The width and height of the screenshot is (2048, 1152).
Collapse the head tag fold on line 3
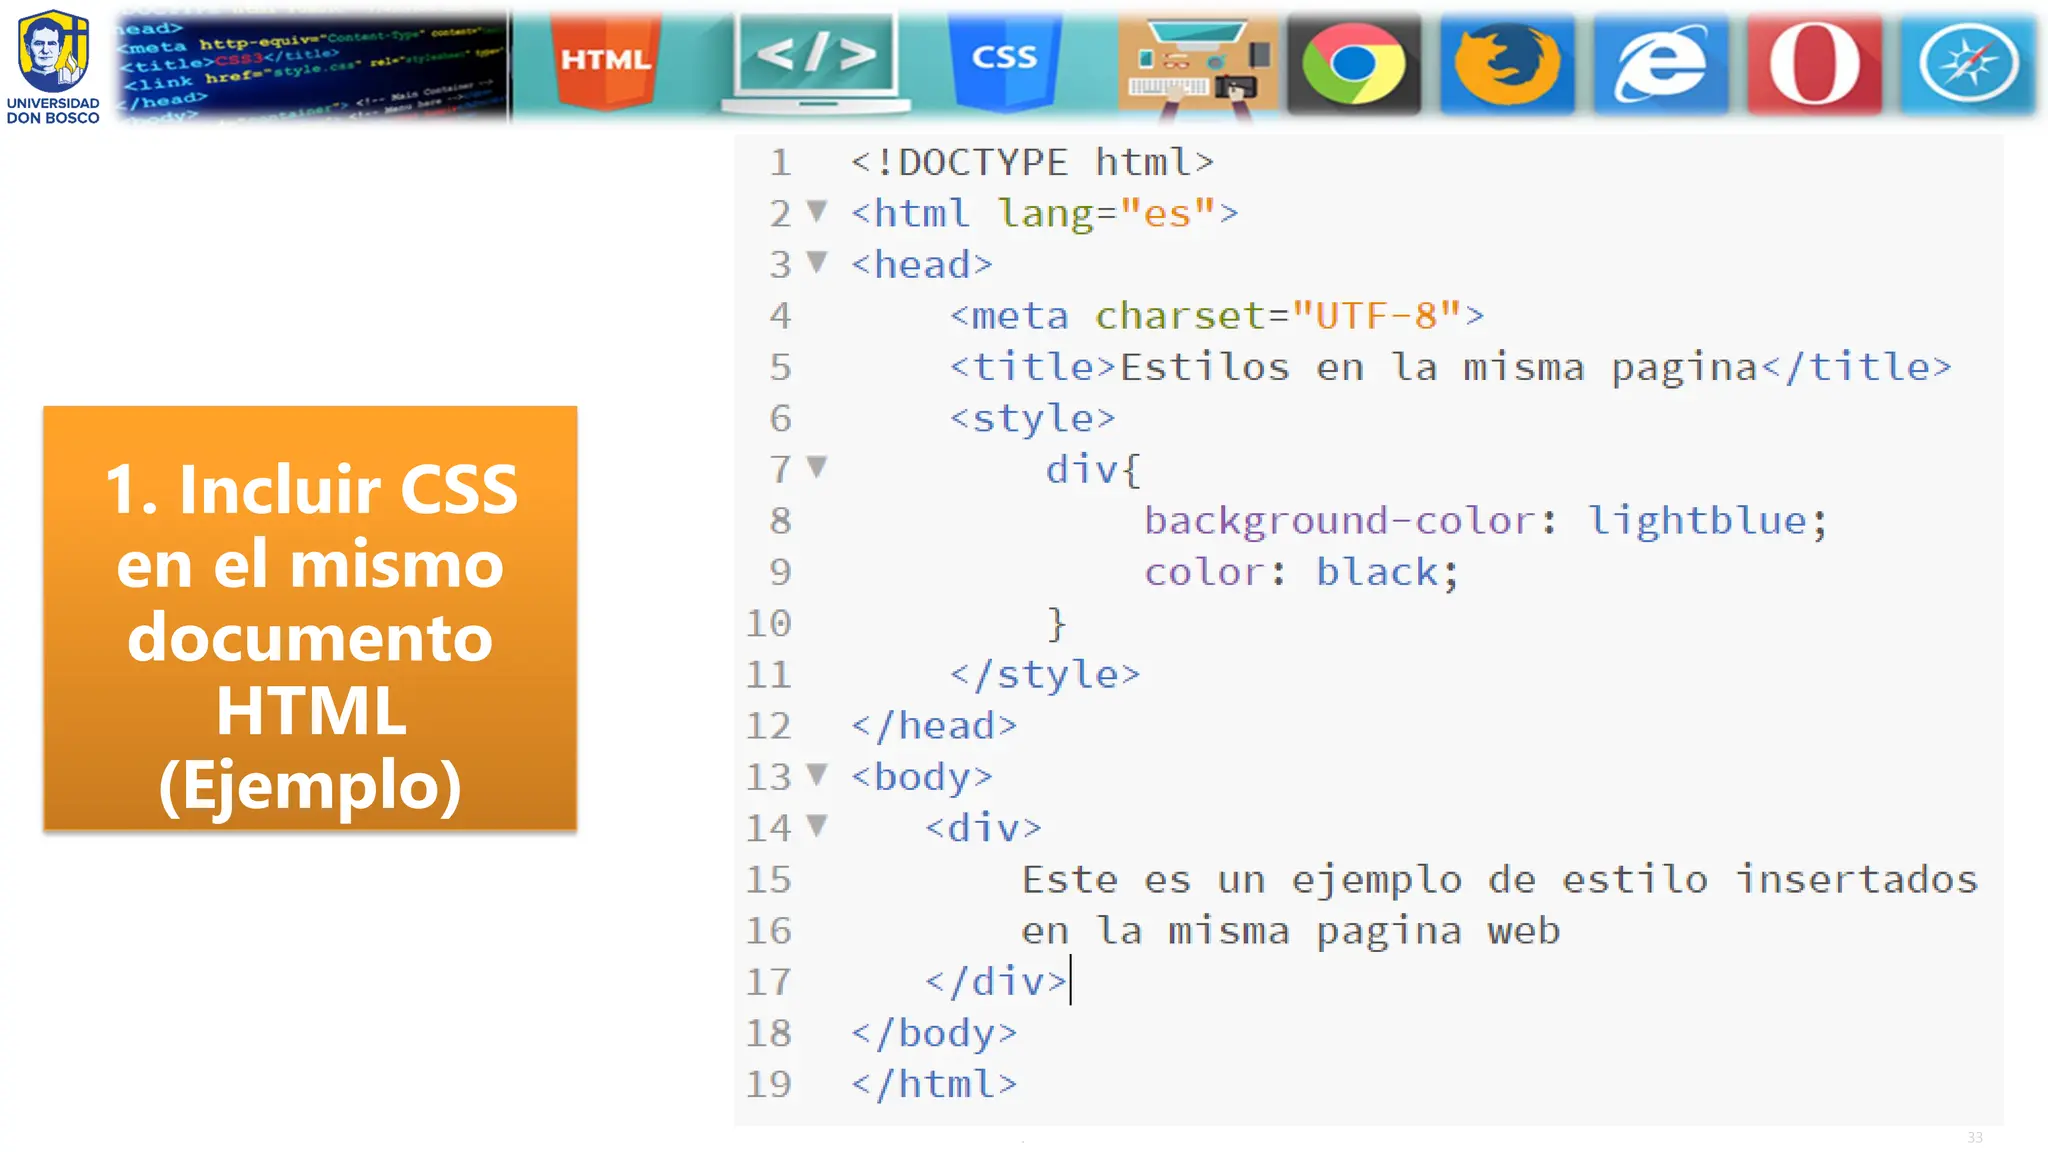pos(817,262)
